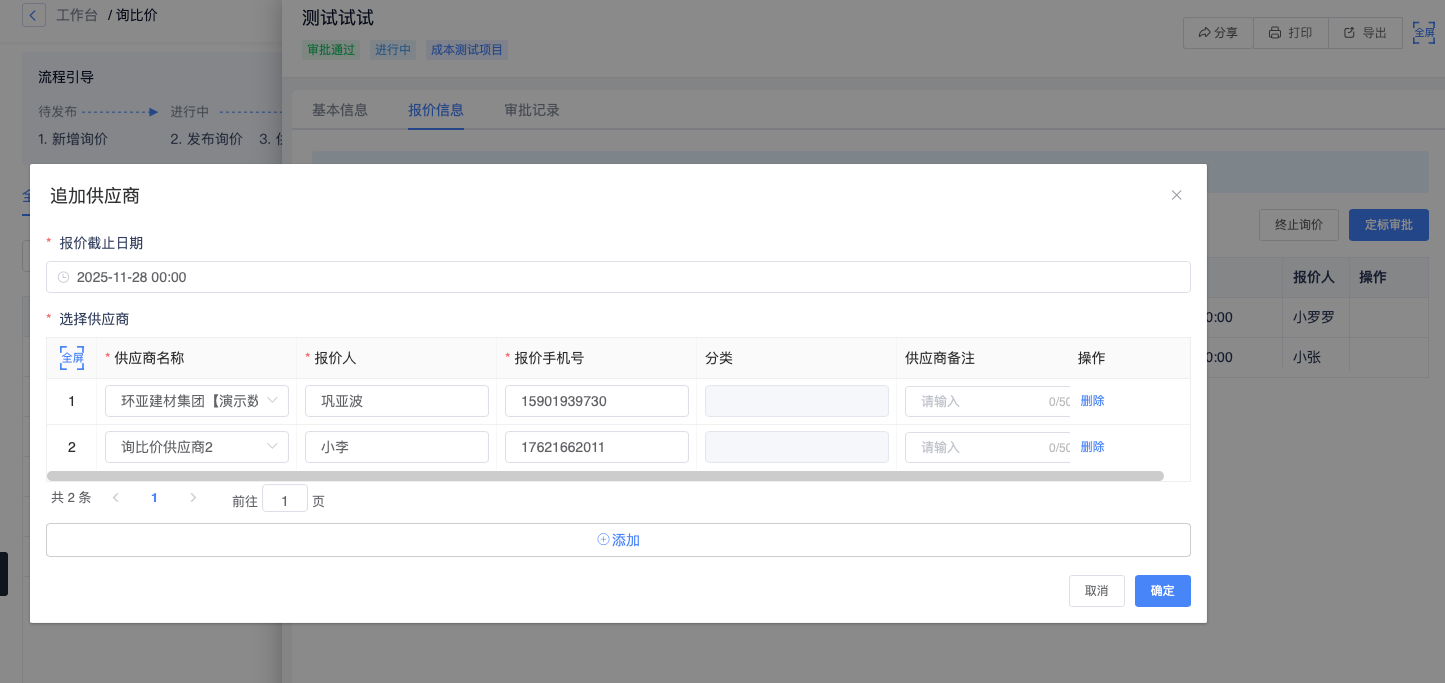Click the 导出 export button
This screenshot has height=683, width=1445.
click(1364, 33)
